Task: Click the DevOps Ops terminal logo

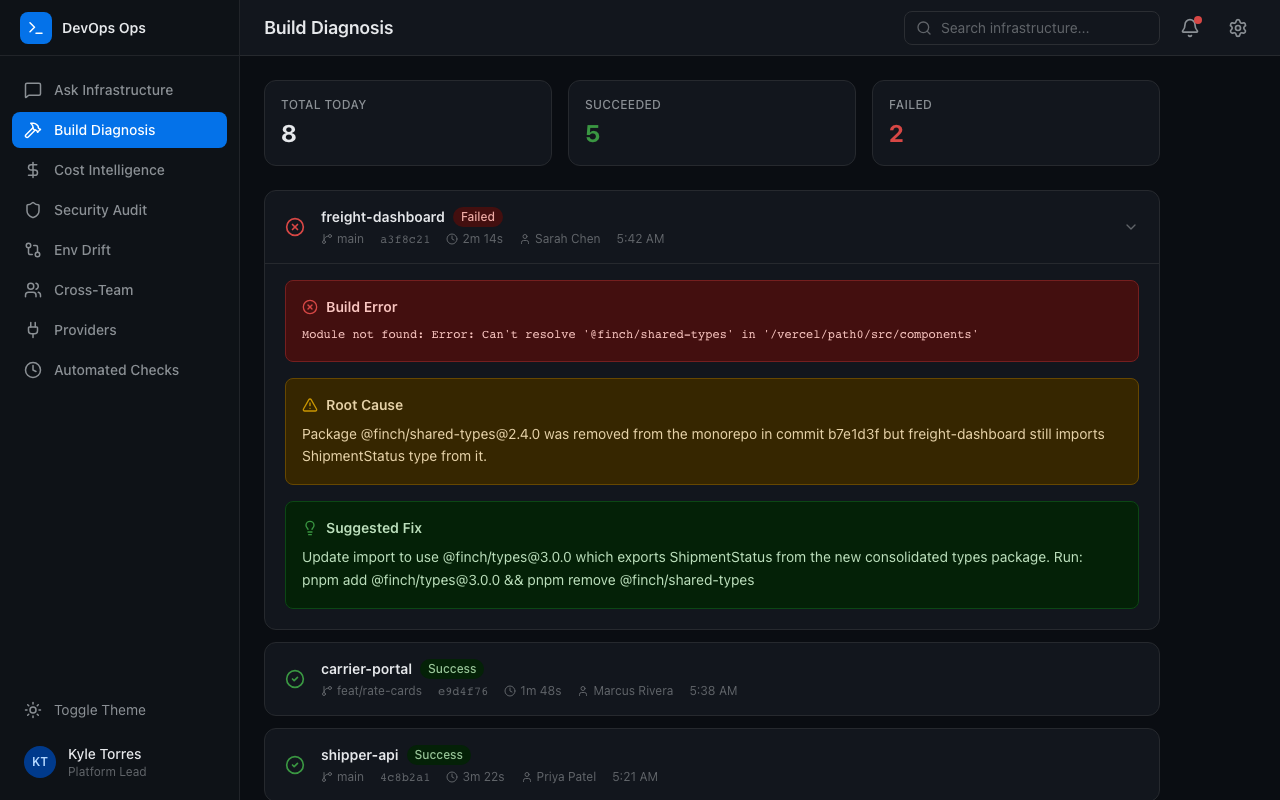Action: (35, 28)
